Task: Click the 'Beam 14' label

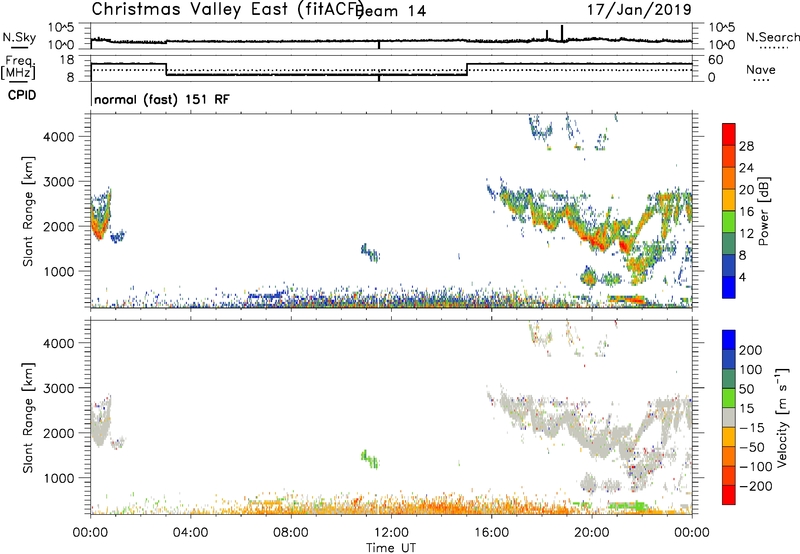Action: click(391, 11)
